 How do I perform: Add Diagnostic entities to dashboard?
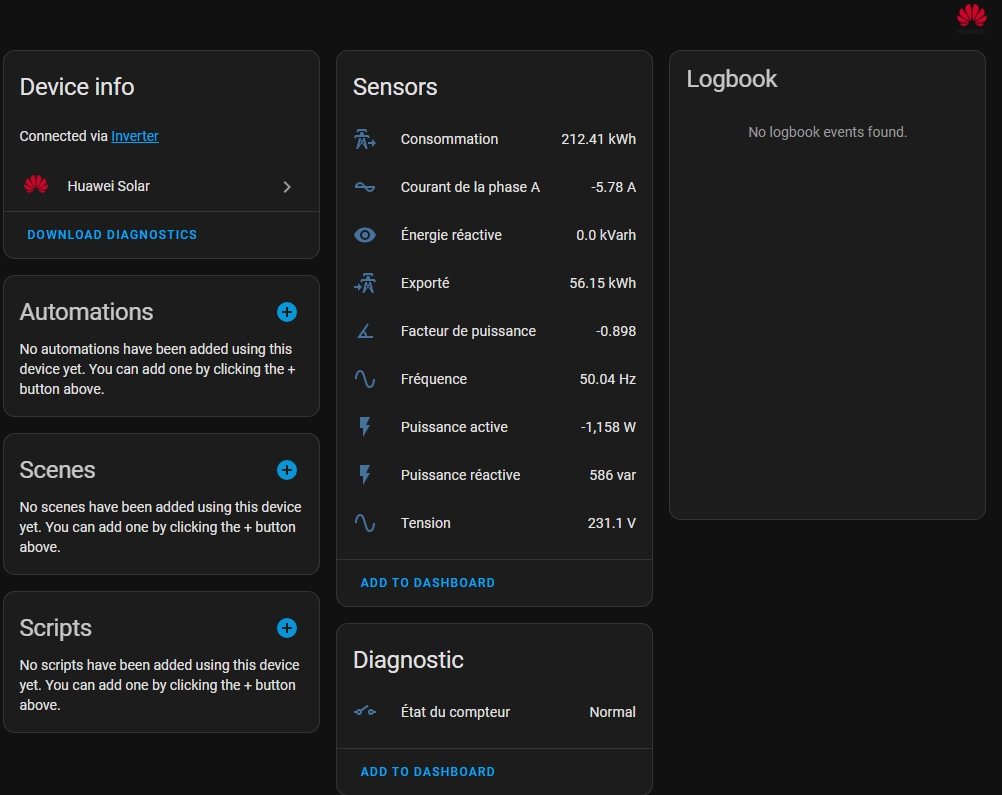(x=428, y=772)
